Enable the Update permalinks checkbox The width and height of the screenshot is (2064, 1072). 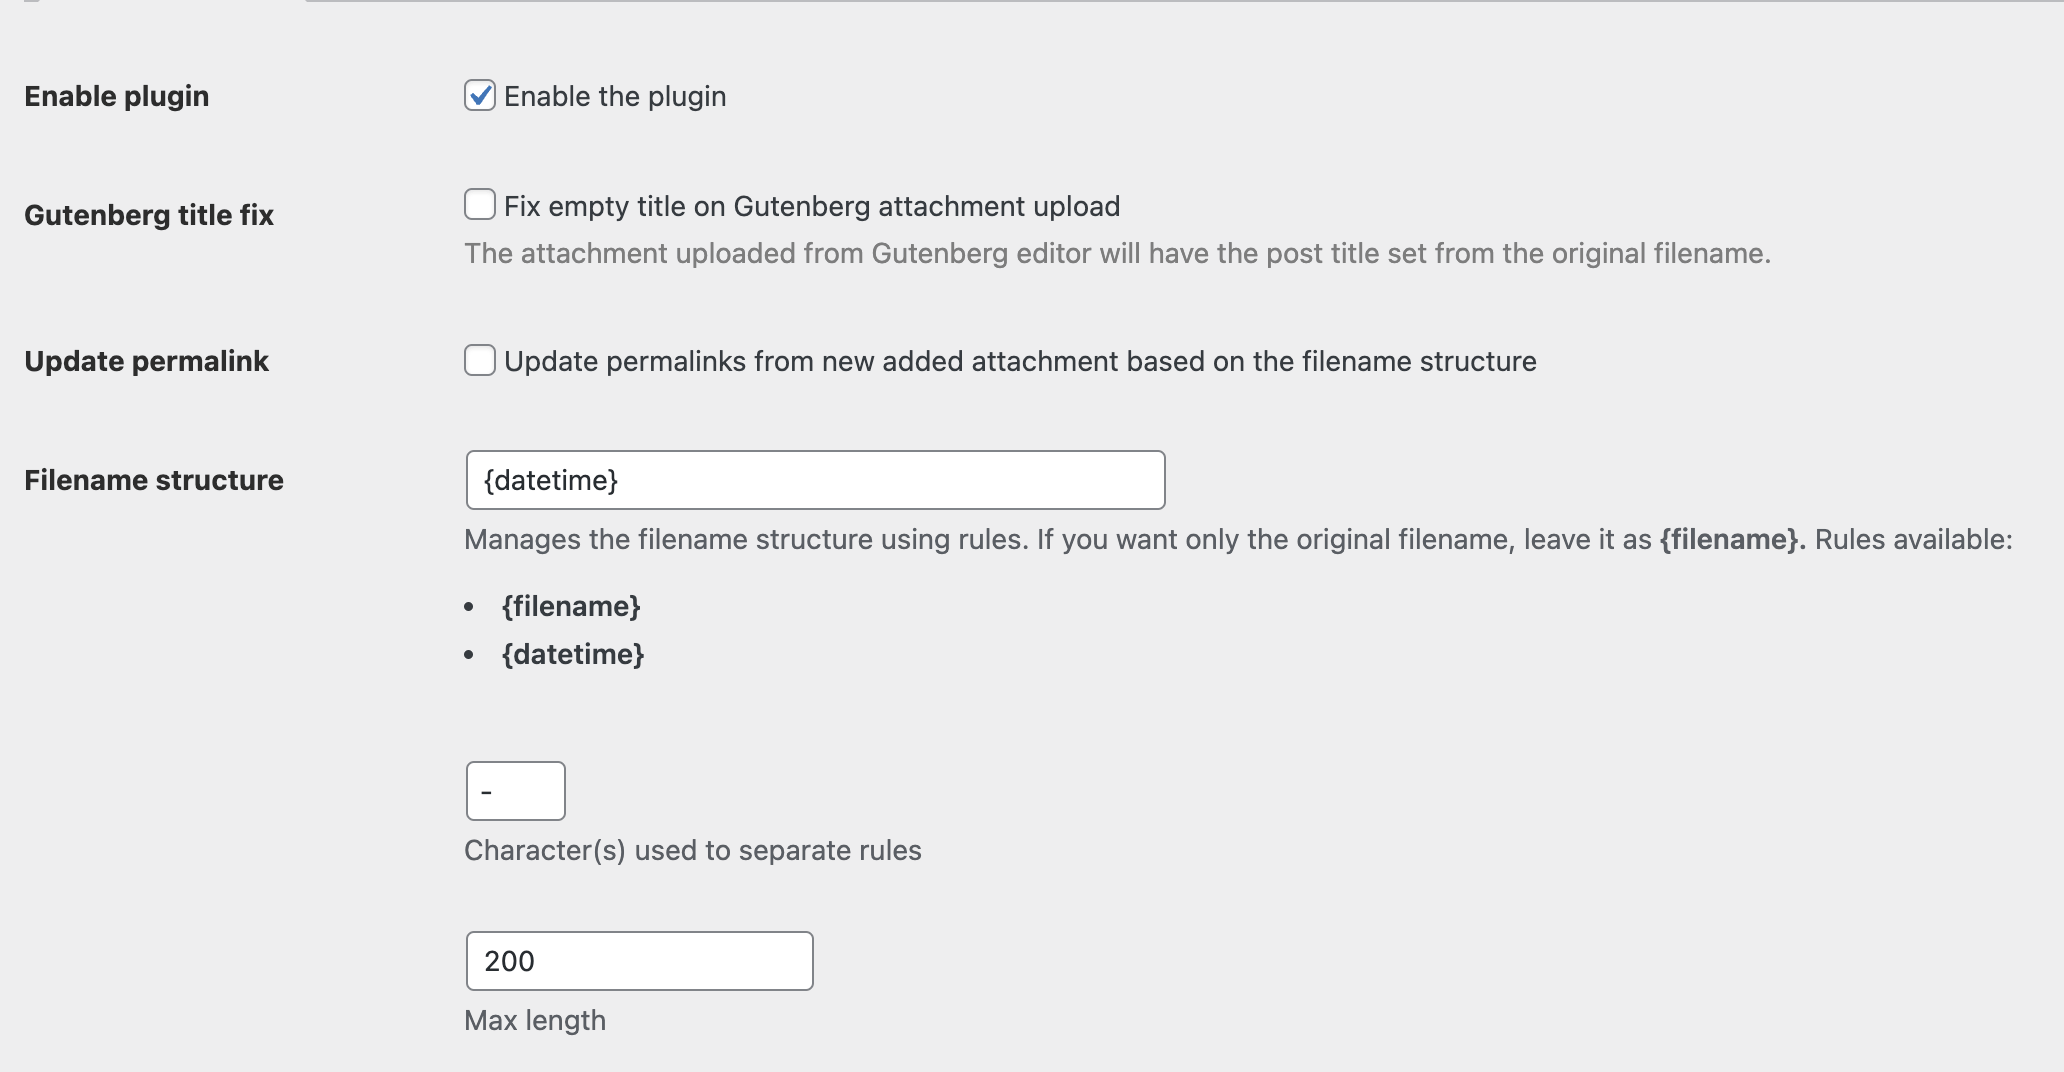(x=480, y=360)
